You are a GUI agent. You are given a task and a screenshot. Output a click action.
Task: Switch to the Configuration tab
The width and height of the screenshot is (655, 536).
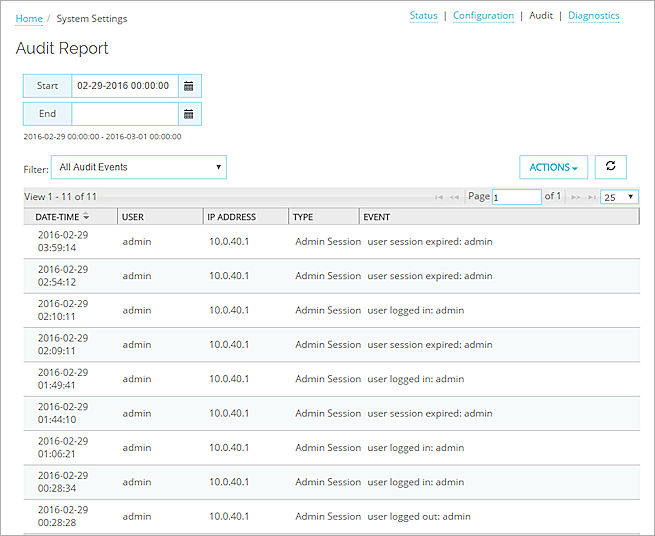(x=483, y=16)
